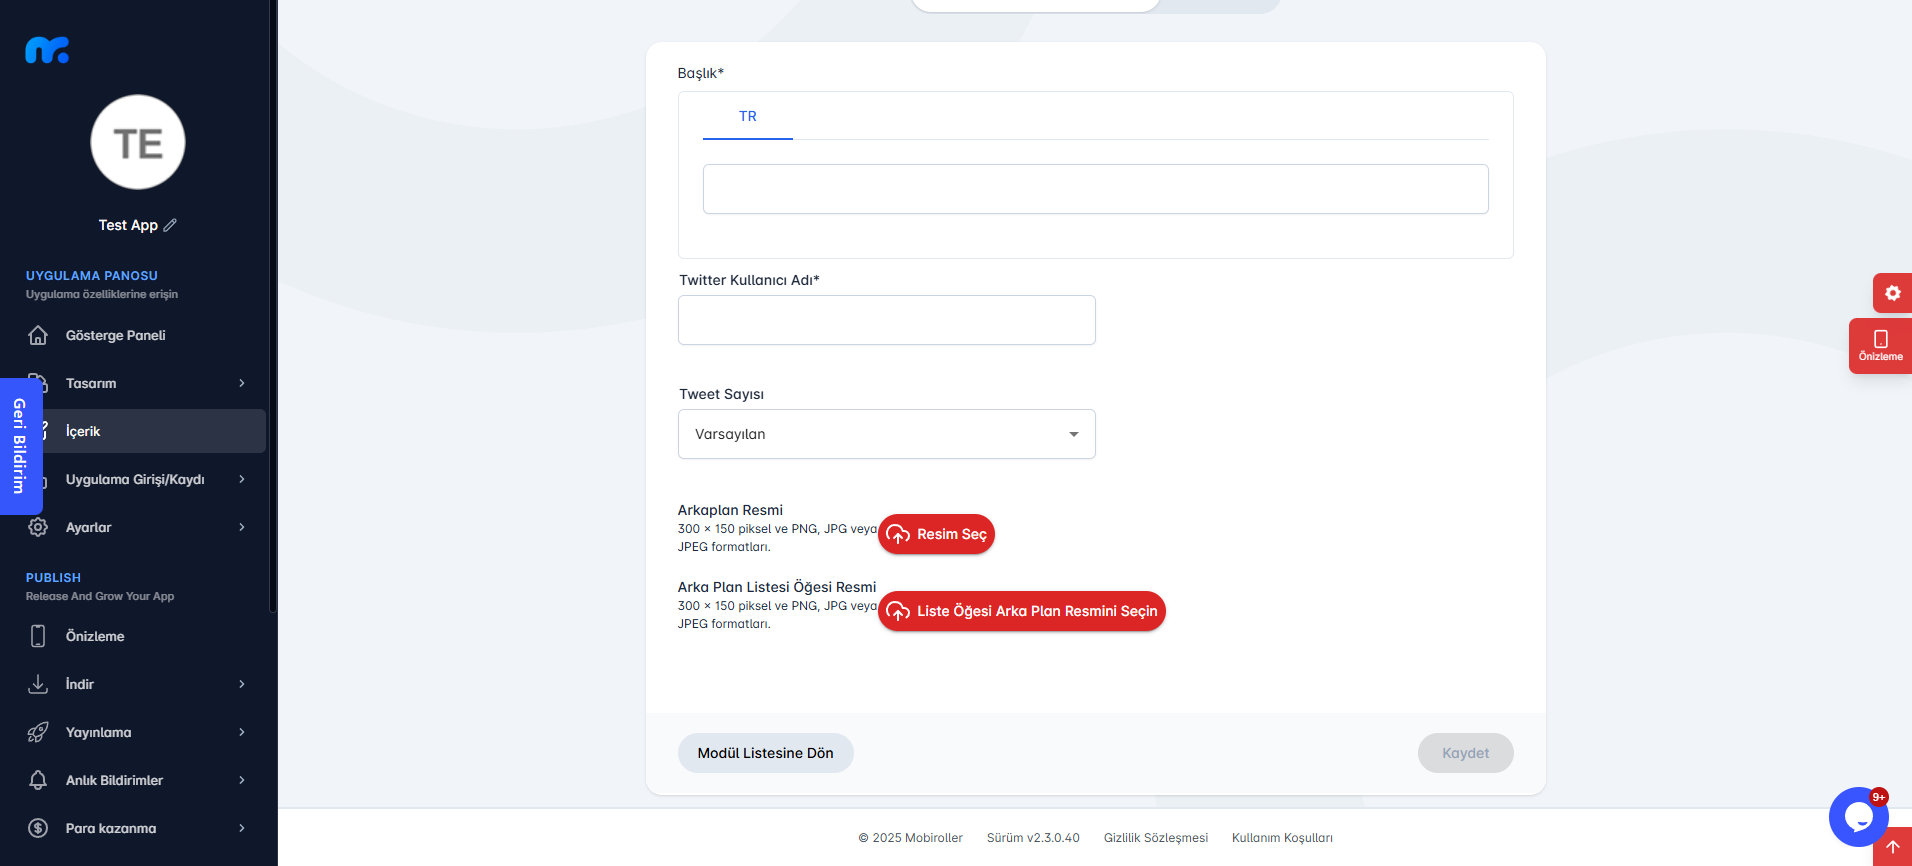Open the Geri Bildirim feedback tab

point(20,446)
